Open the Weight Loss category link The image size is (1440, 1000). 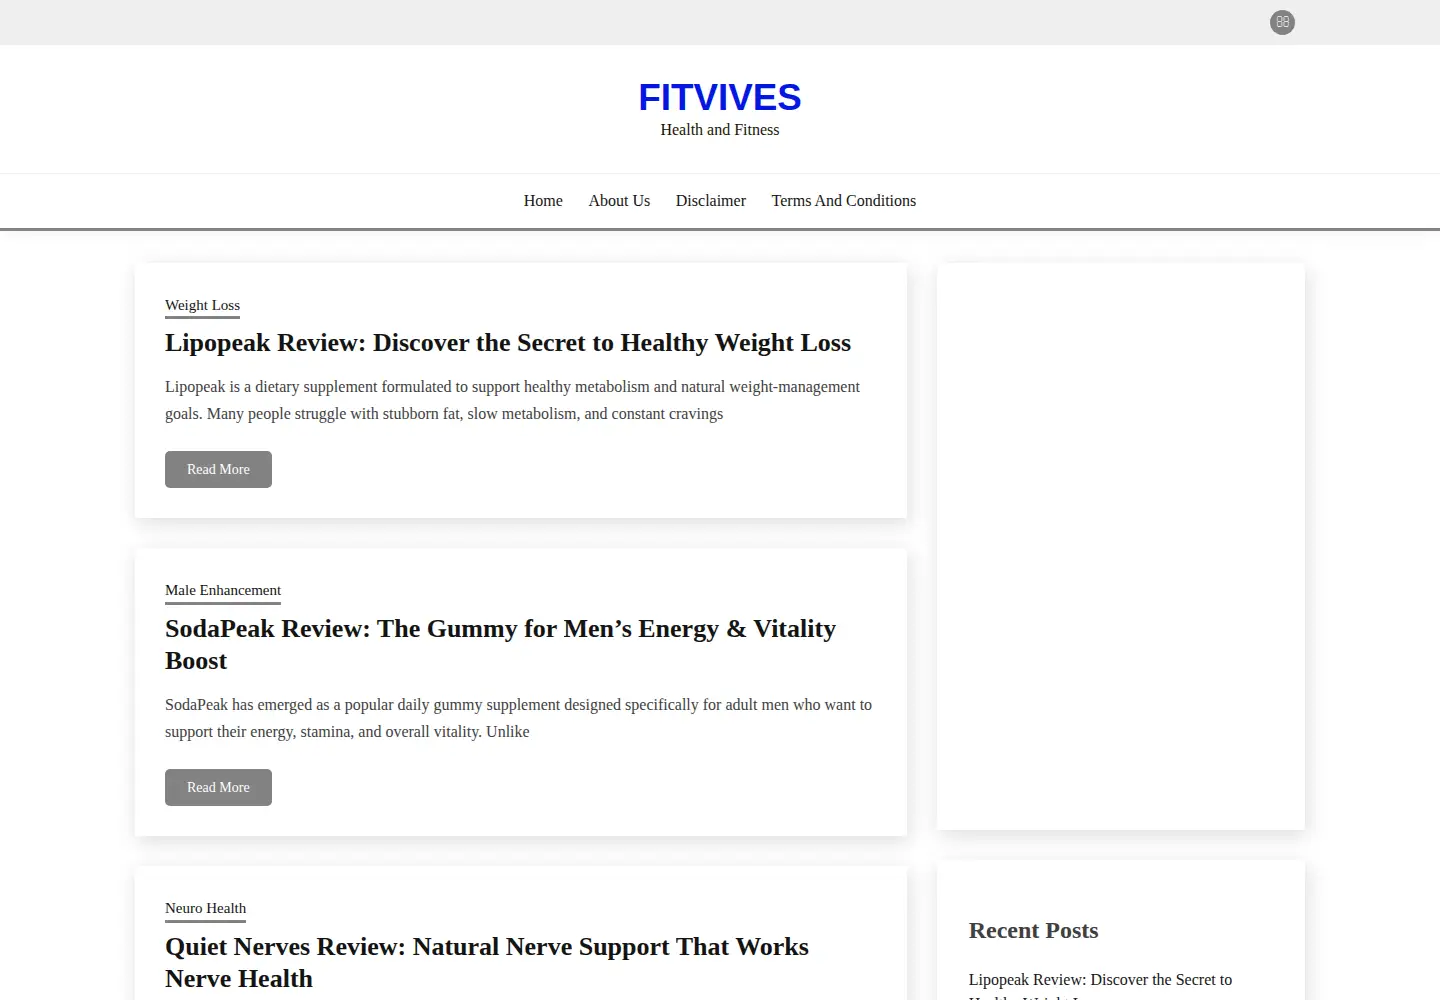(202, 306)
